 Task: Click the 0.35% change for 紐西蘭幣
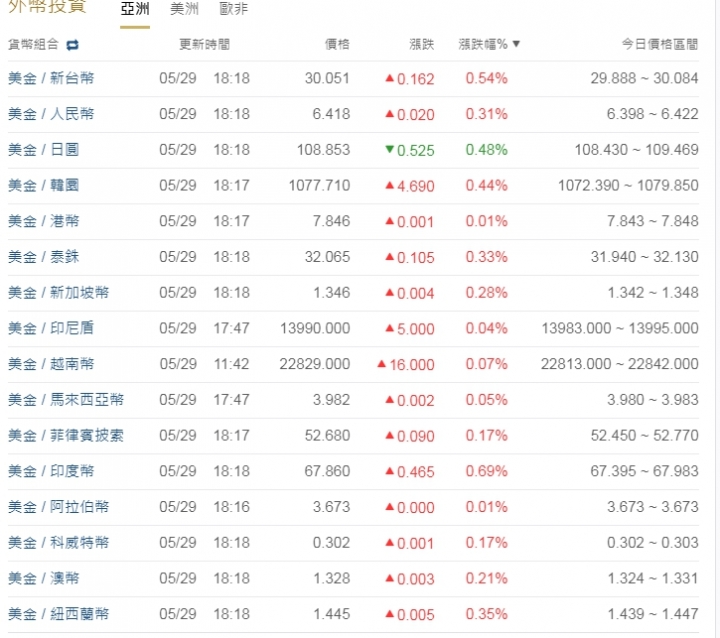(x=486, y=614)
